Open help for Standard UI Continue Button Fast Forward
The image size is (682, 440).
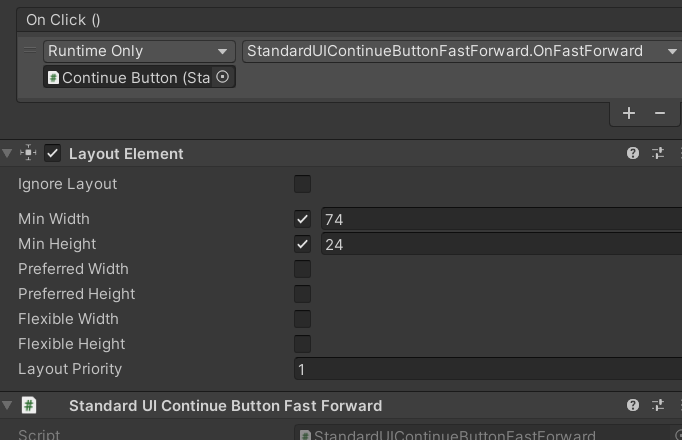pos(633,405)
